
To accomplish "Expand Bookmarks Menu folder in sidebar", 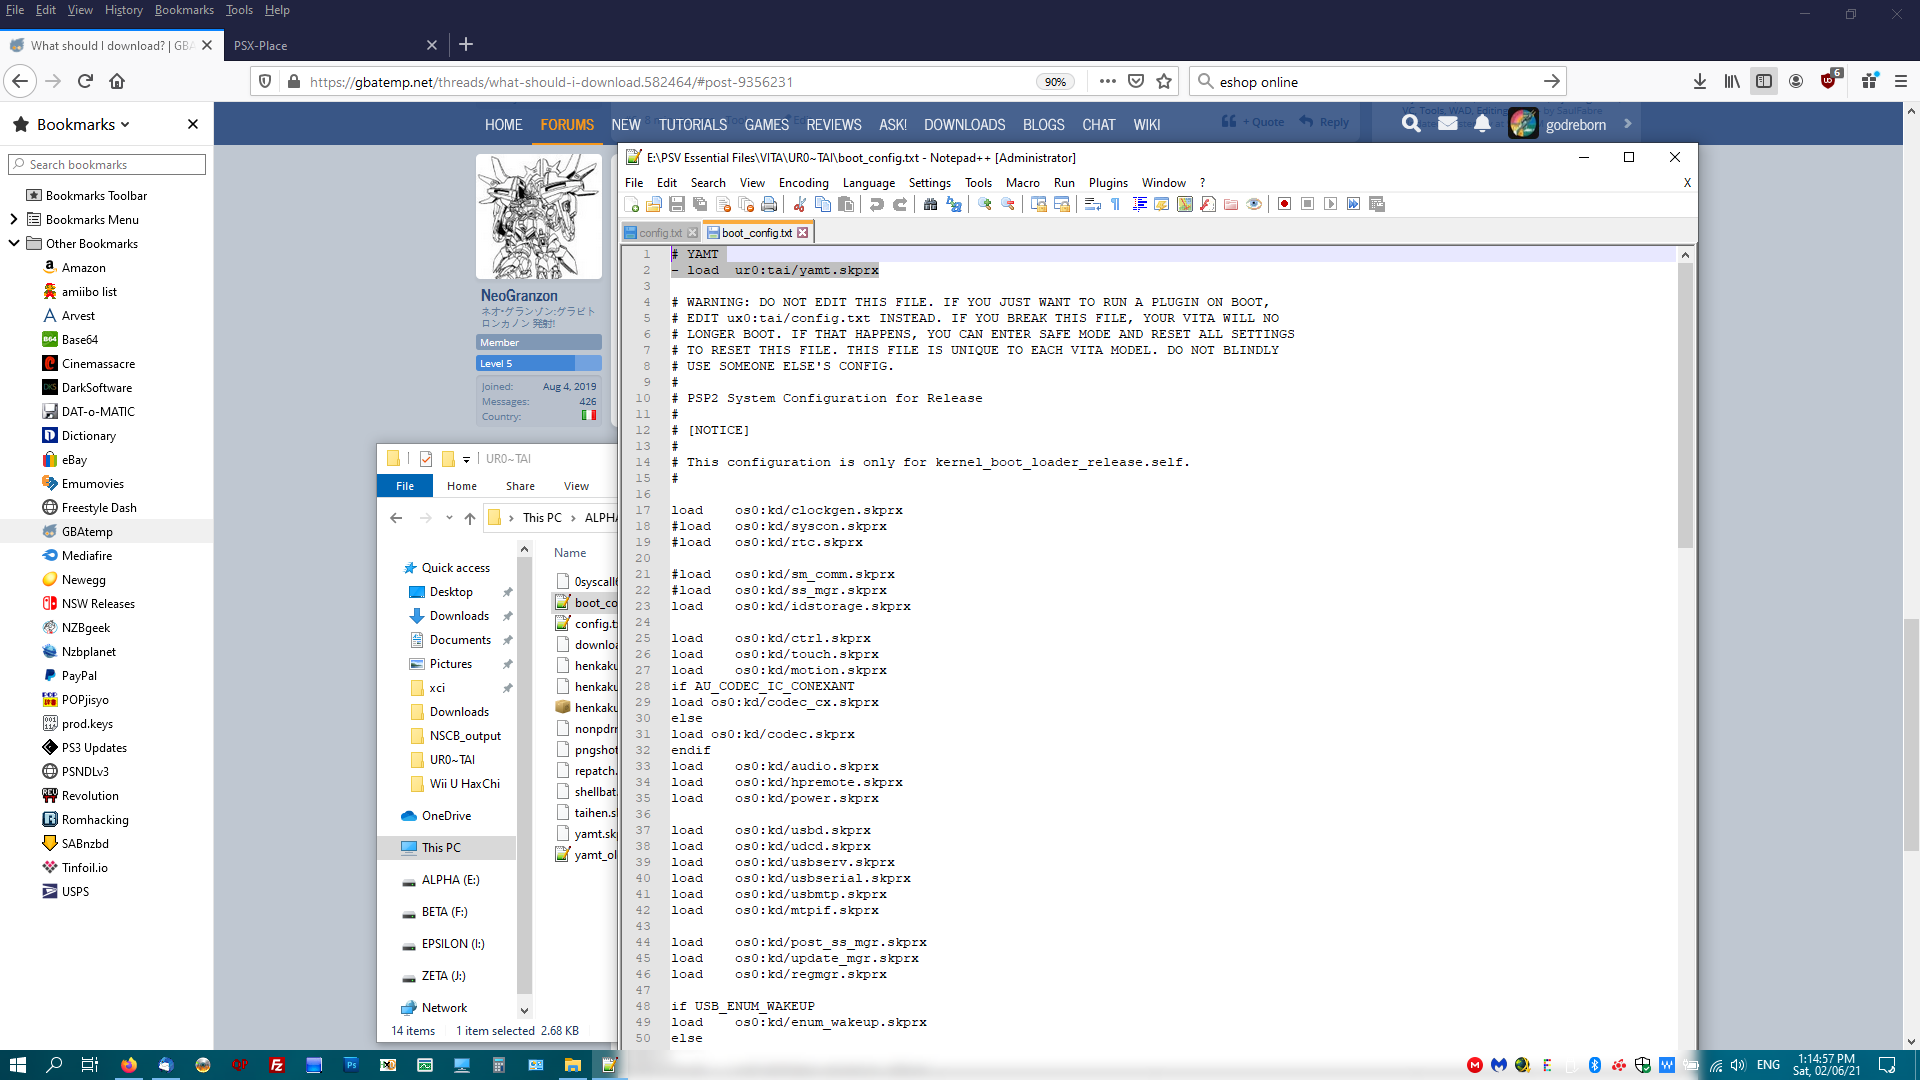I will (x=13, y=219).
